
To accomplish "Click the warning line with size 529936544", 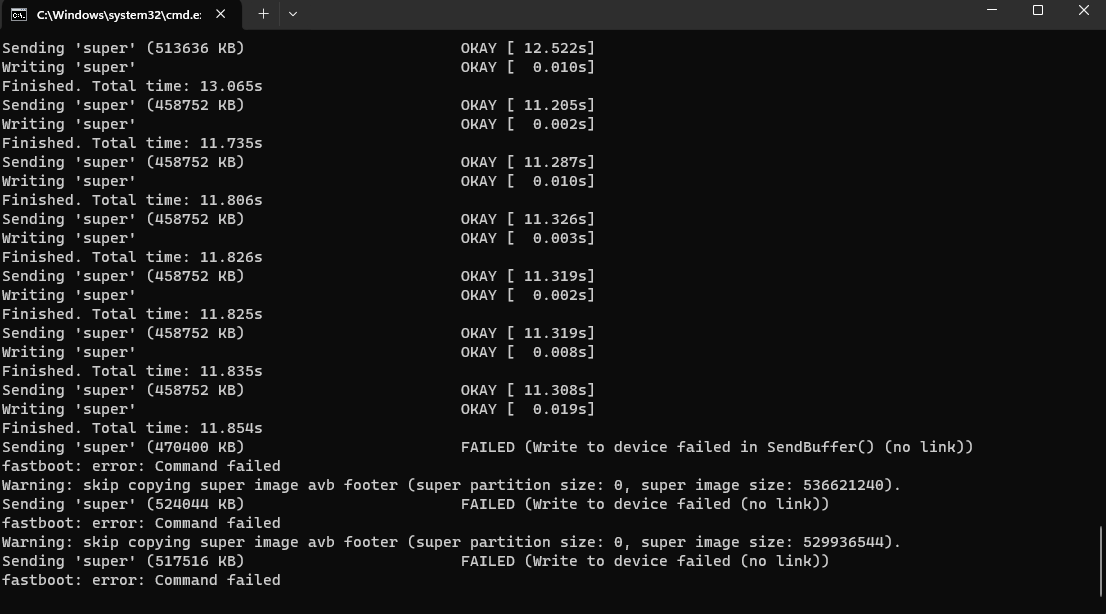I will 451,543.
